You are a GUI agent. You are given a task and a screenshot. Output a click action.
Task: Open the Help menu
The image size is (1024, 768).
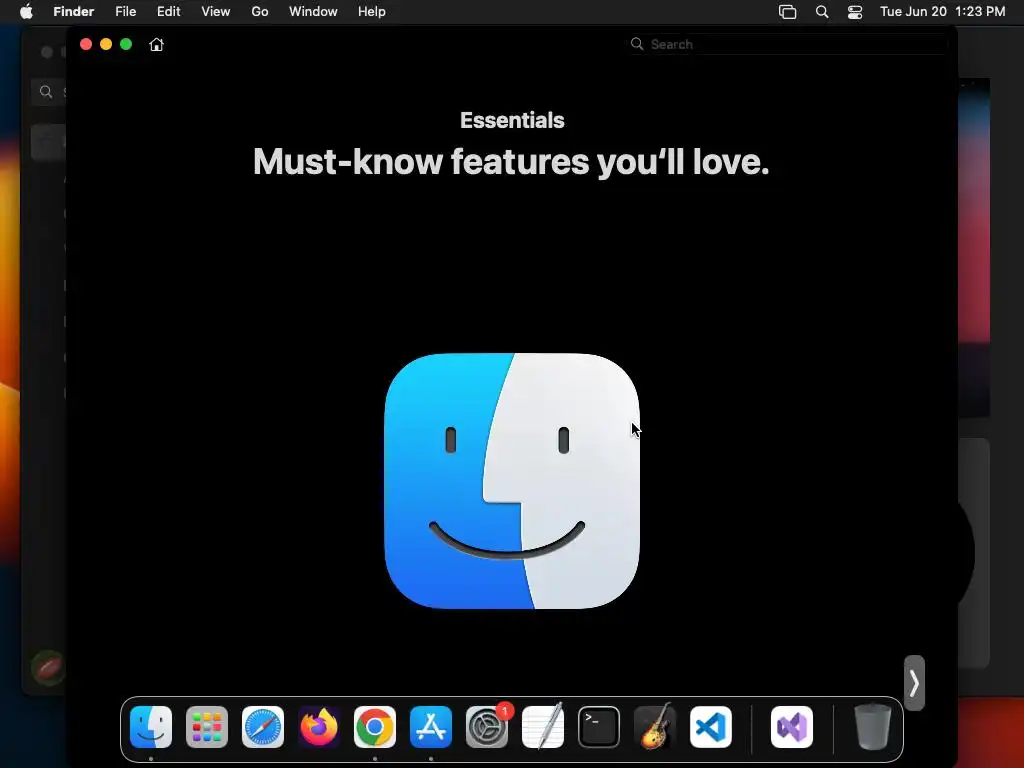click(372, 11)
